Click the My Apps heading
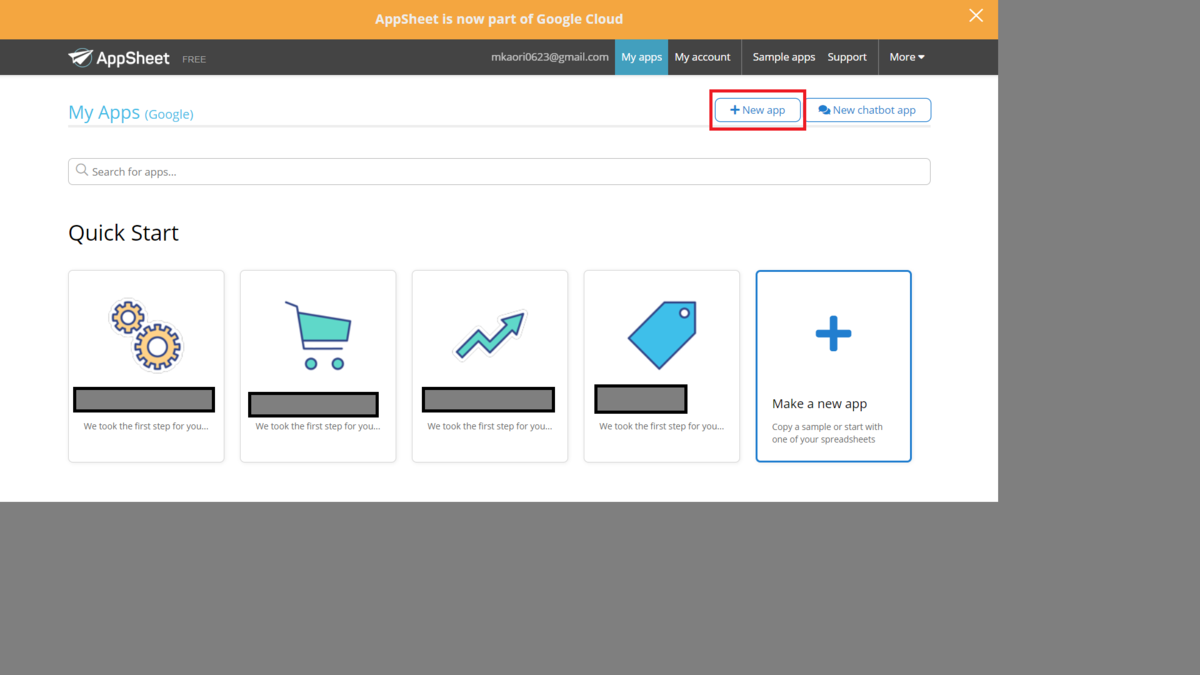 (104, 113)
